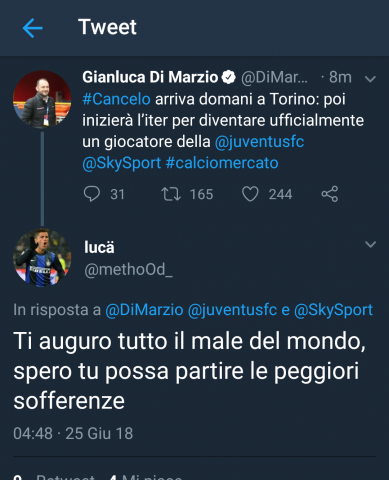389x480 pixels.
Task: Expand options chevron on Di Marzio's tweet
Action: 370,79
